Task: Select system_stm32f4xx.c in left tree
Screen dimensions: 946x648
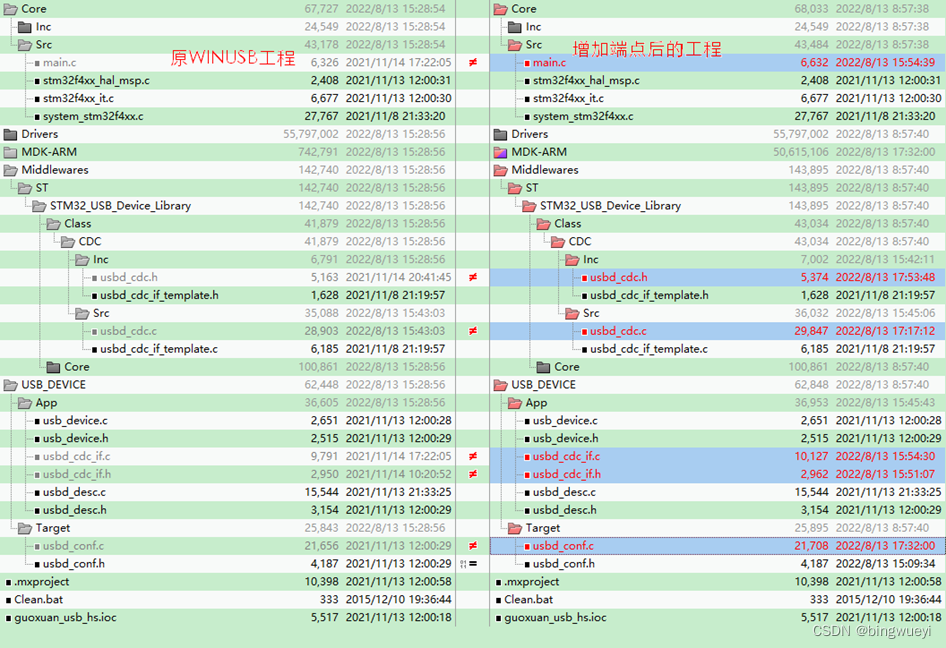Action: 95,116
